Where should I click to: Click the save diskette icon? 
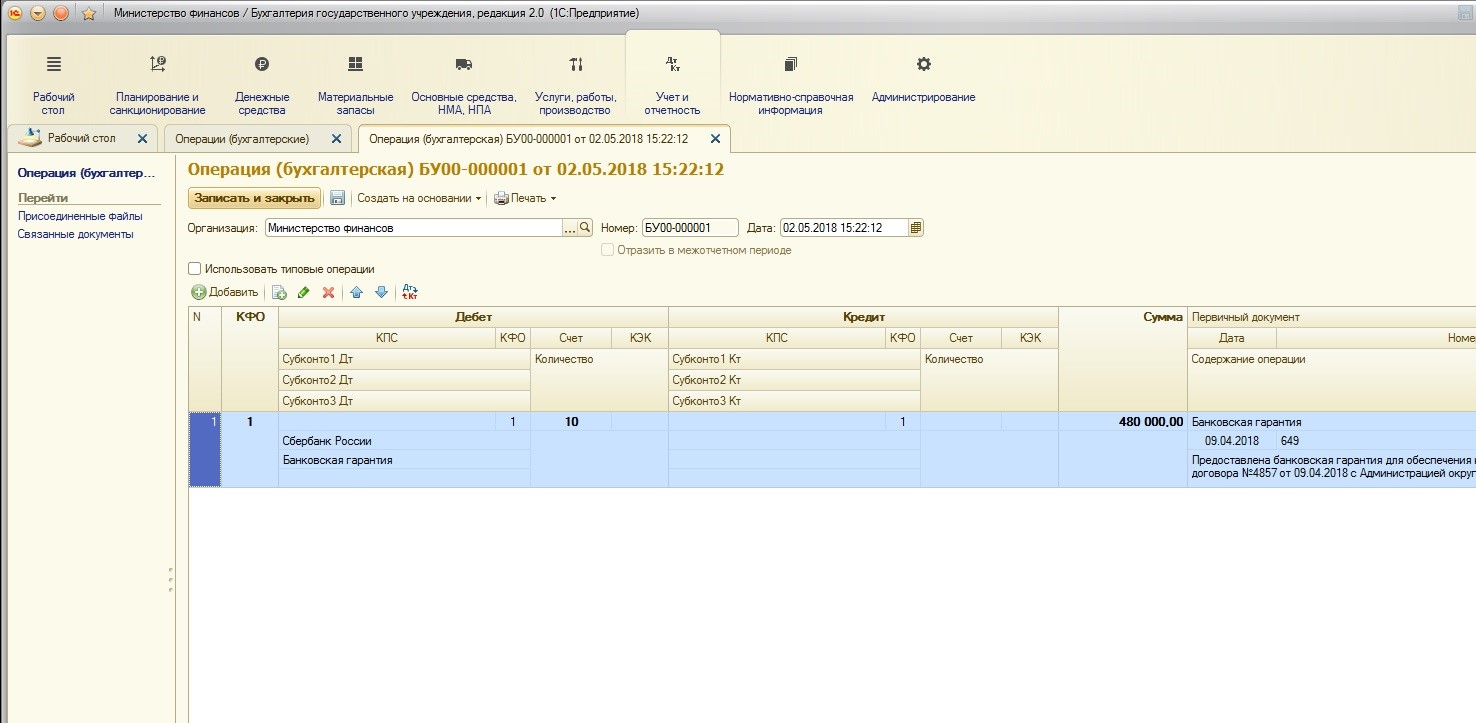(x=338, y=198)
